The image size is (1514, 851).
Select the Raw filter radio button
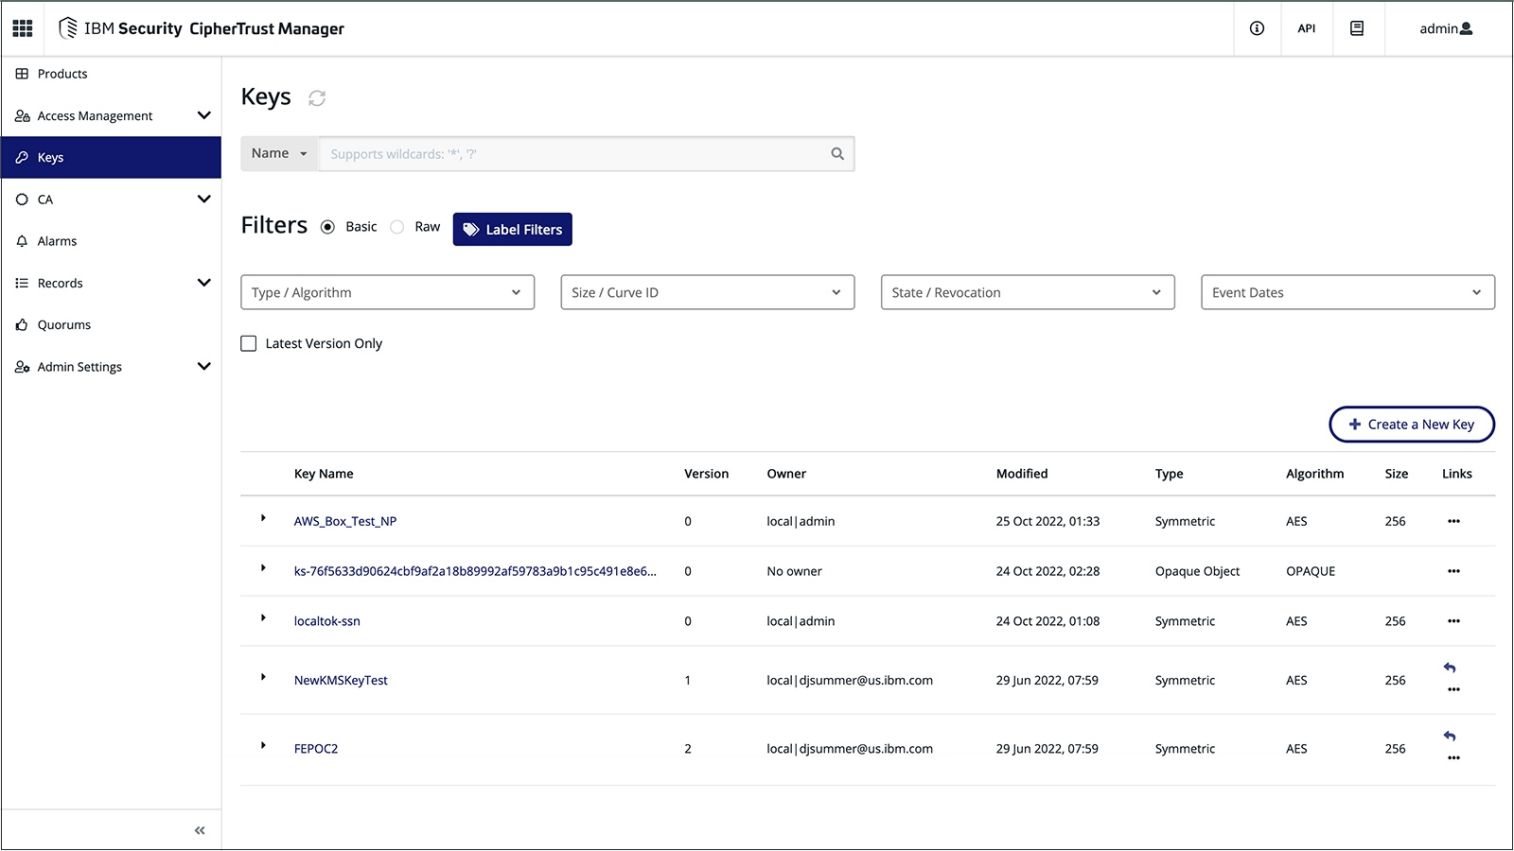coord(398,227)
